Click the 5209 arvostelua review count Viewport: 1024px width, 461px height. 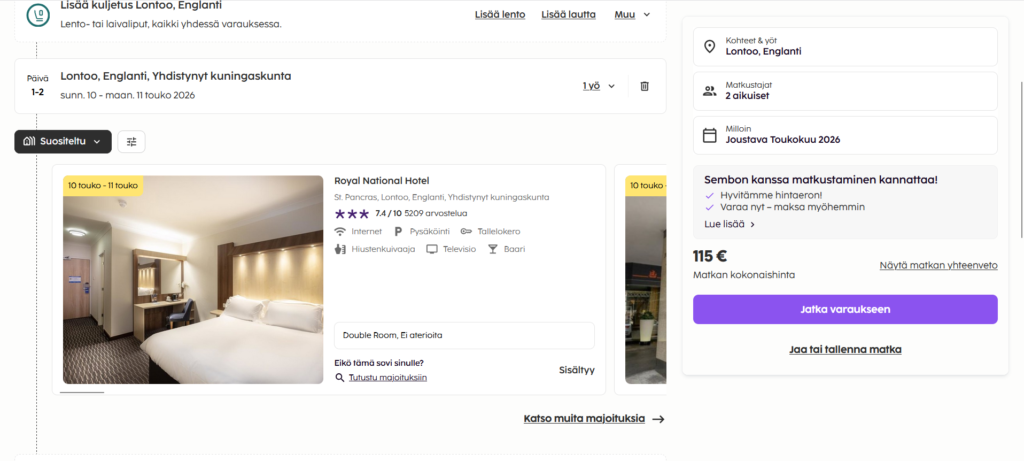(436, 214)
